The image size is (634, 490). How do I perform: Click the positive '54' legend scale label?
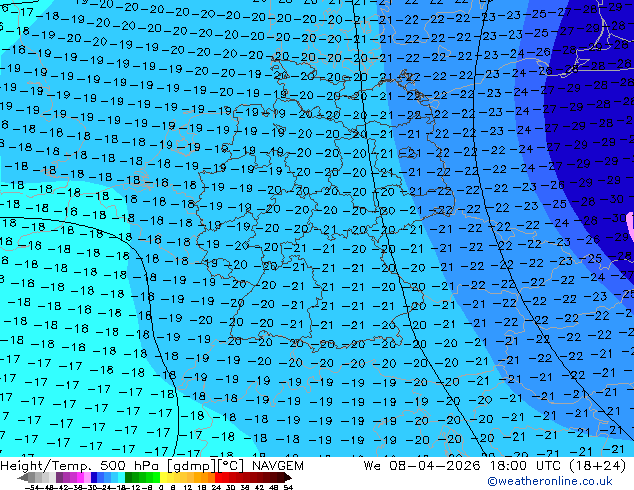[x=288, y=487]
